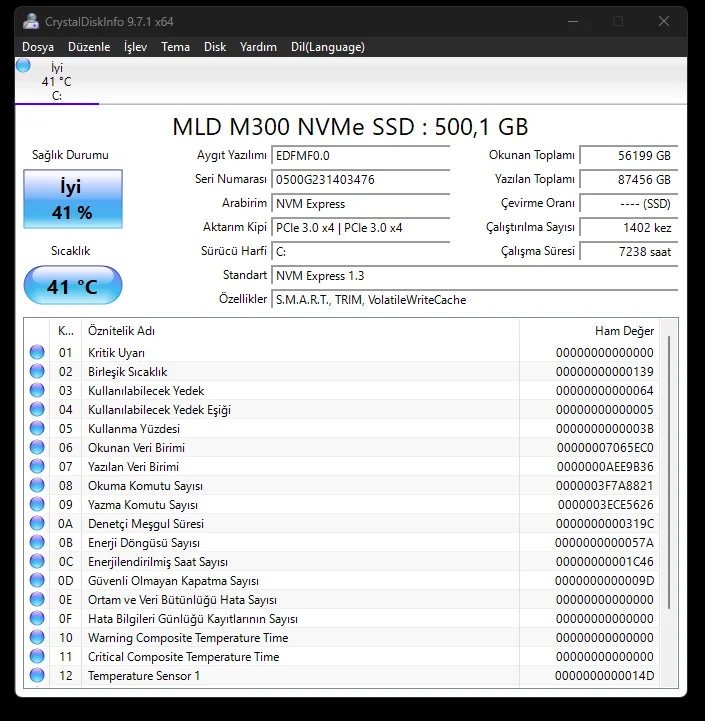Open the Dosya menu
The width and height of the screenshot is (705, 721).
coord(38,47)
